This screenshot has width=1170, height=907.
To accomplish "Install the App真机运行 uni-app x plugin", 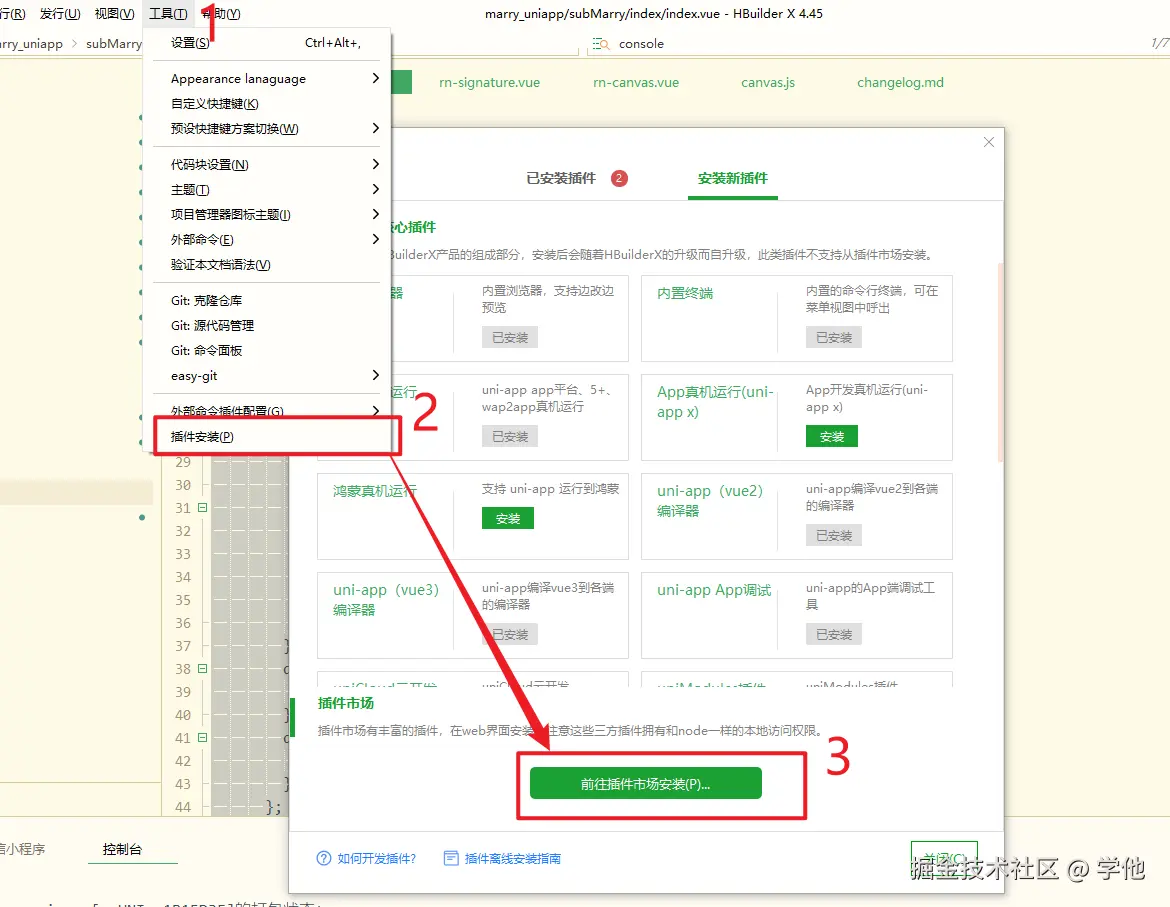I will point(832,437).
